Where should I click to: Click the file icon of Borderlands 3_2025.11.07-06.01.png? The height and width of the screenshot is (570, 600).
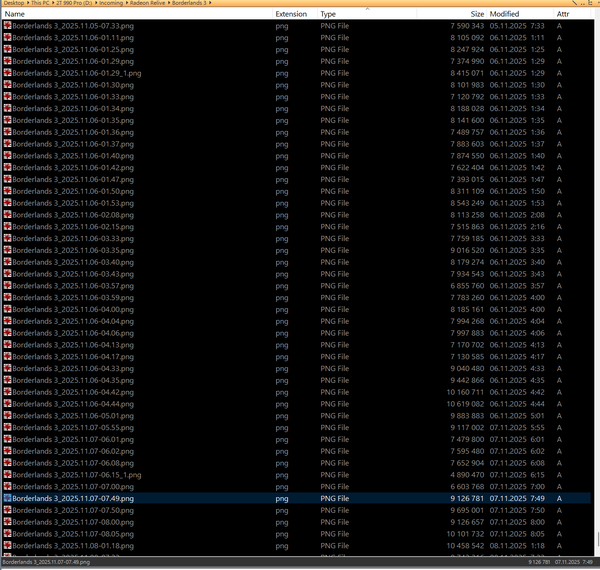pos(7,439)
